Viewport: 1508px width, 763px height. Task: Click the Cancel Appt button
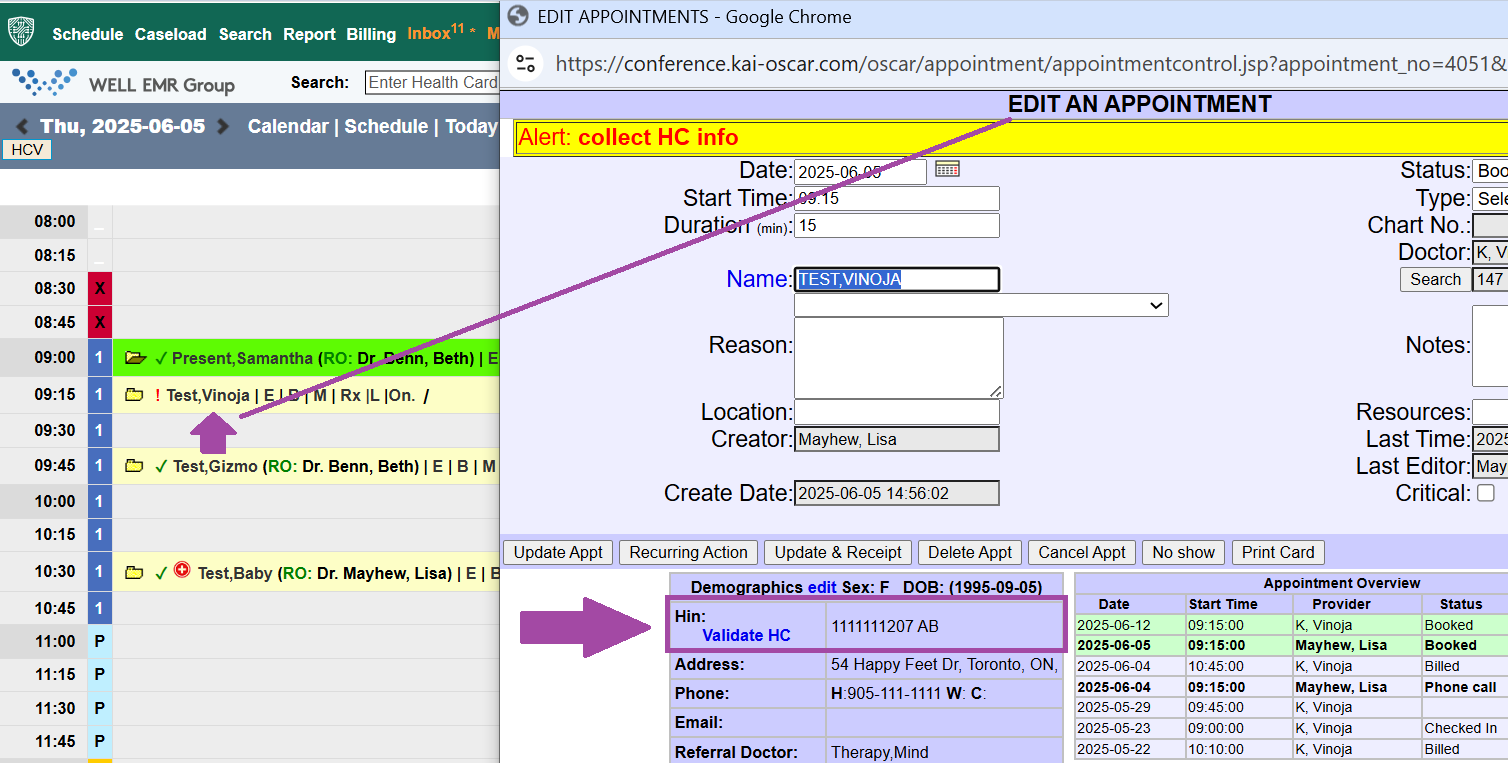(1082, 552)
